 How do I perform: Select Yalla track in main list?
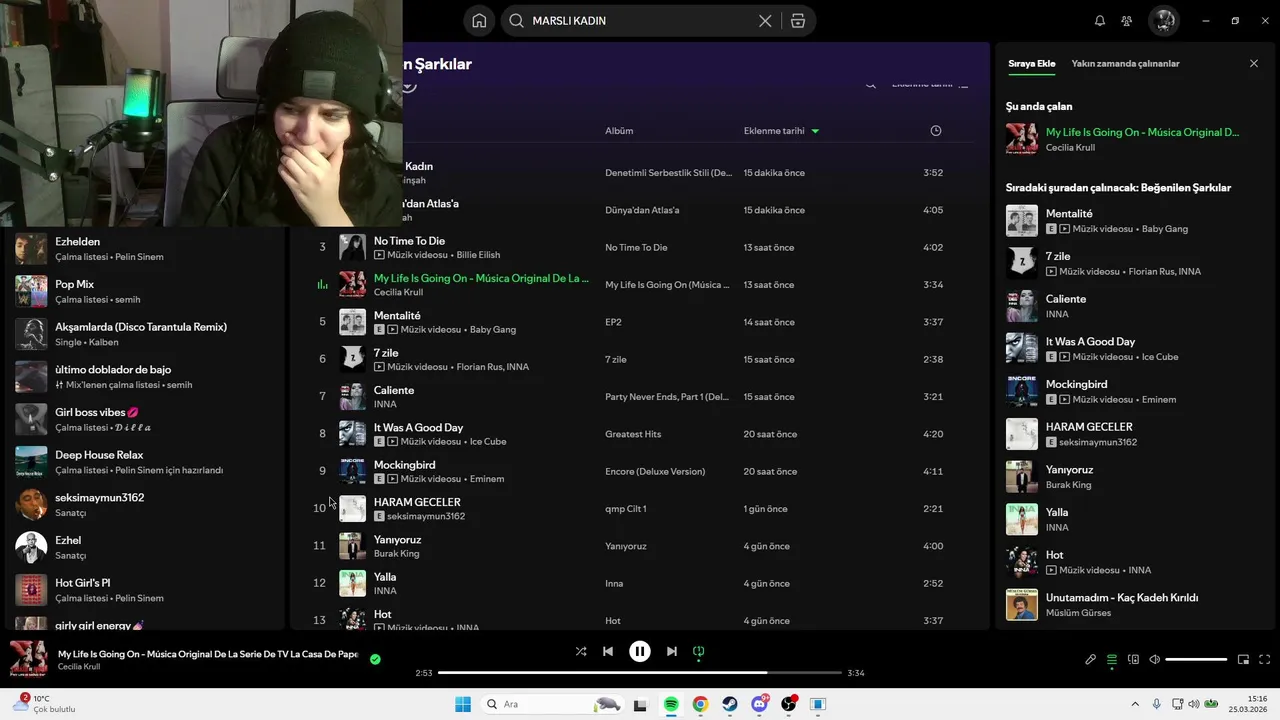[x=640, y=583]
